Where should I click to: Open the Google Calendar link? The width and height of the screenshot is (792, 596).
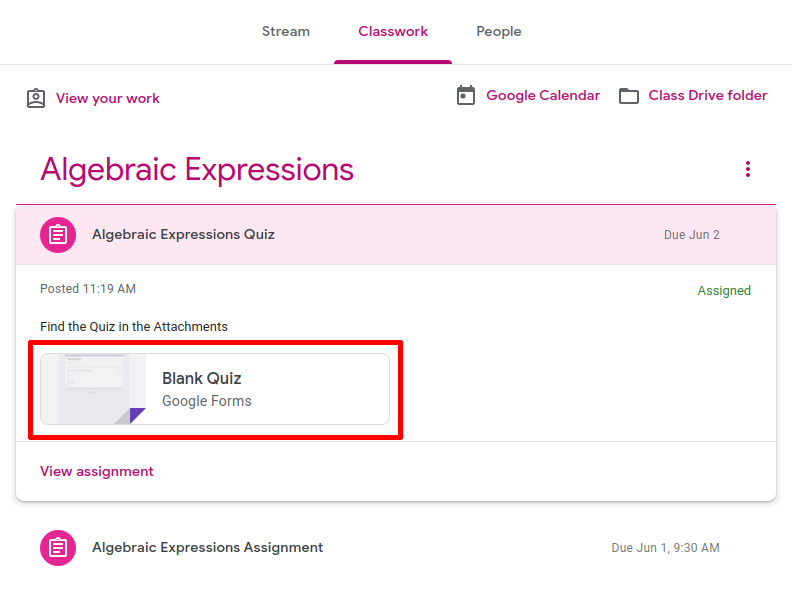[x=543, y=96]
